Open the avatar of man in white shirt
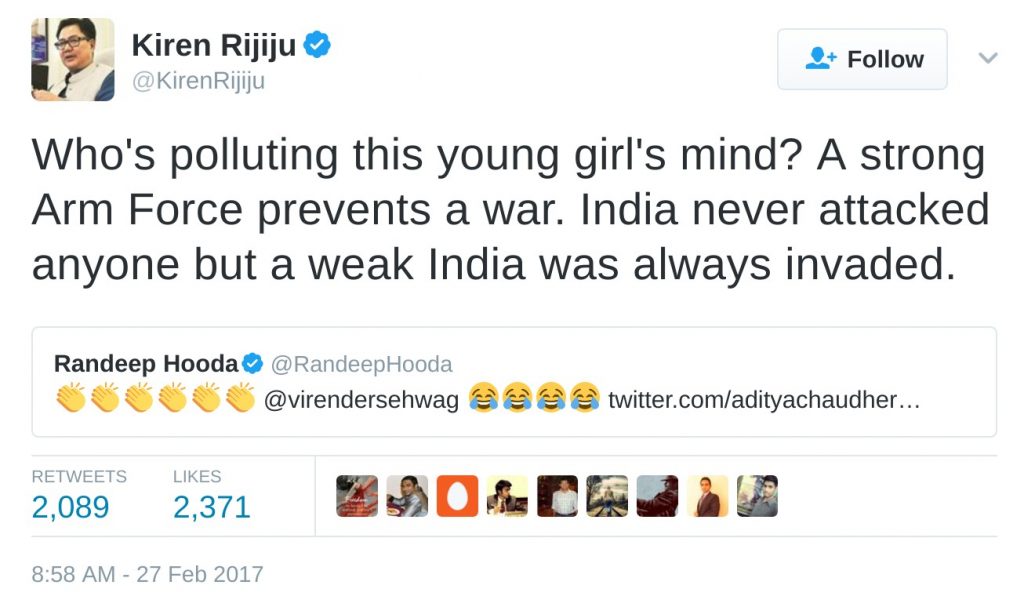This screenshot has height=607, width=1024. (557, 496)
